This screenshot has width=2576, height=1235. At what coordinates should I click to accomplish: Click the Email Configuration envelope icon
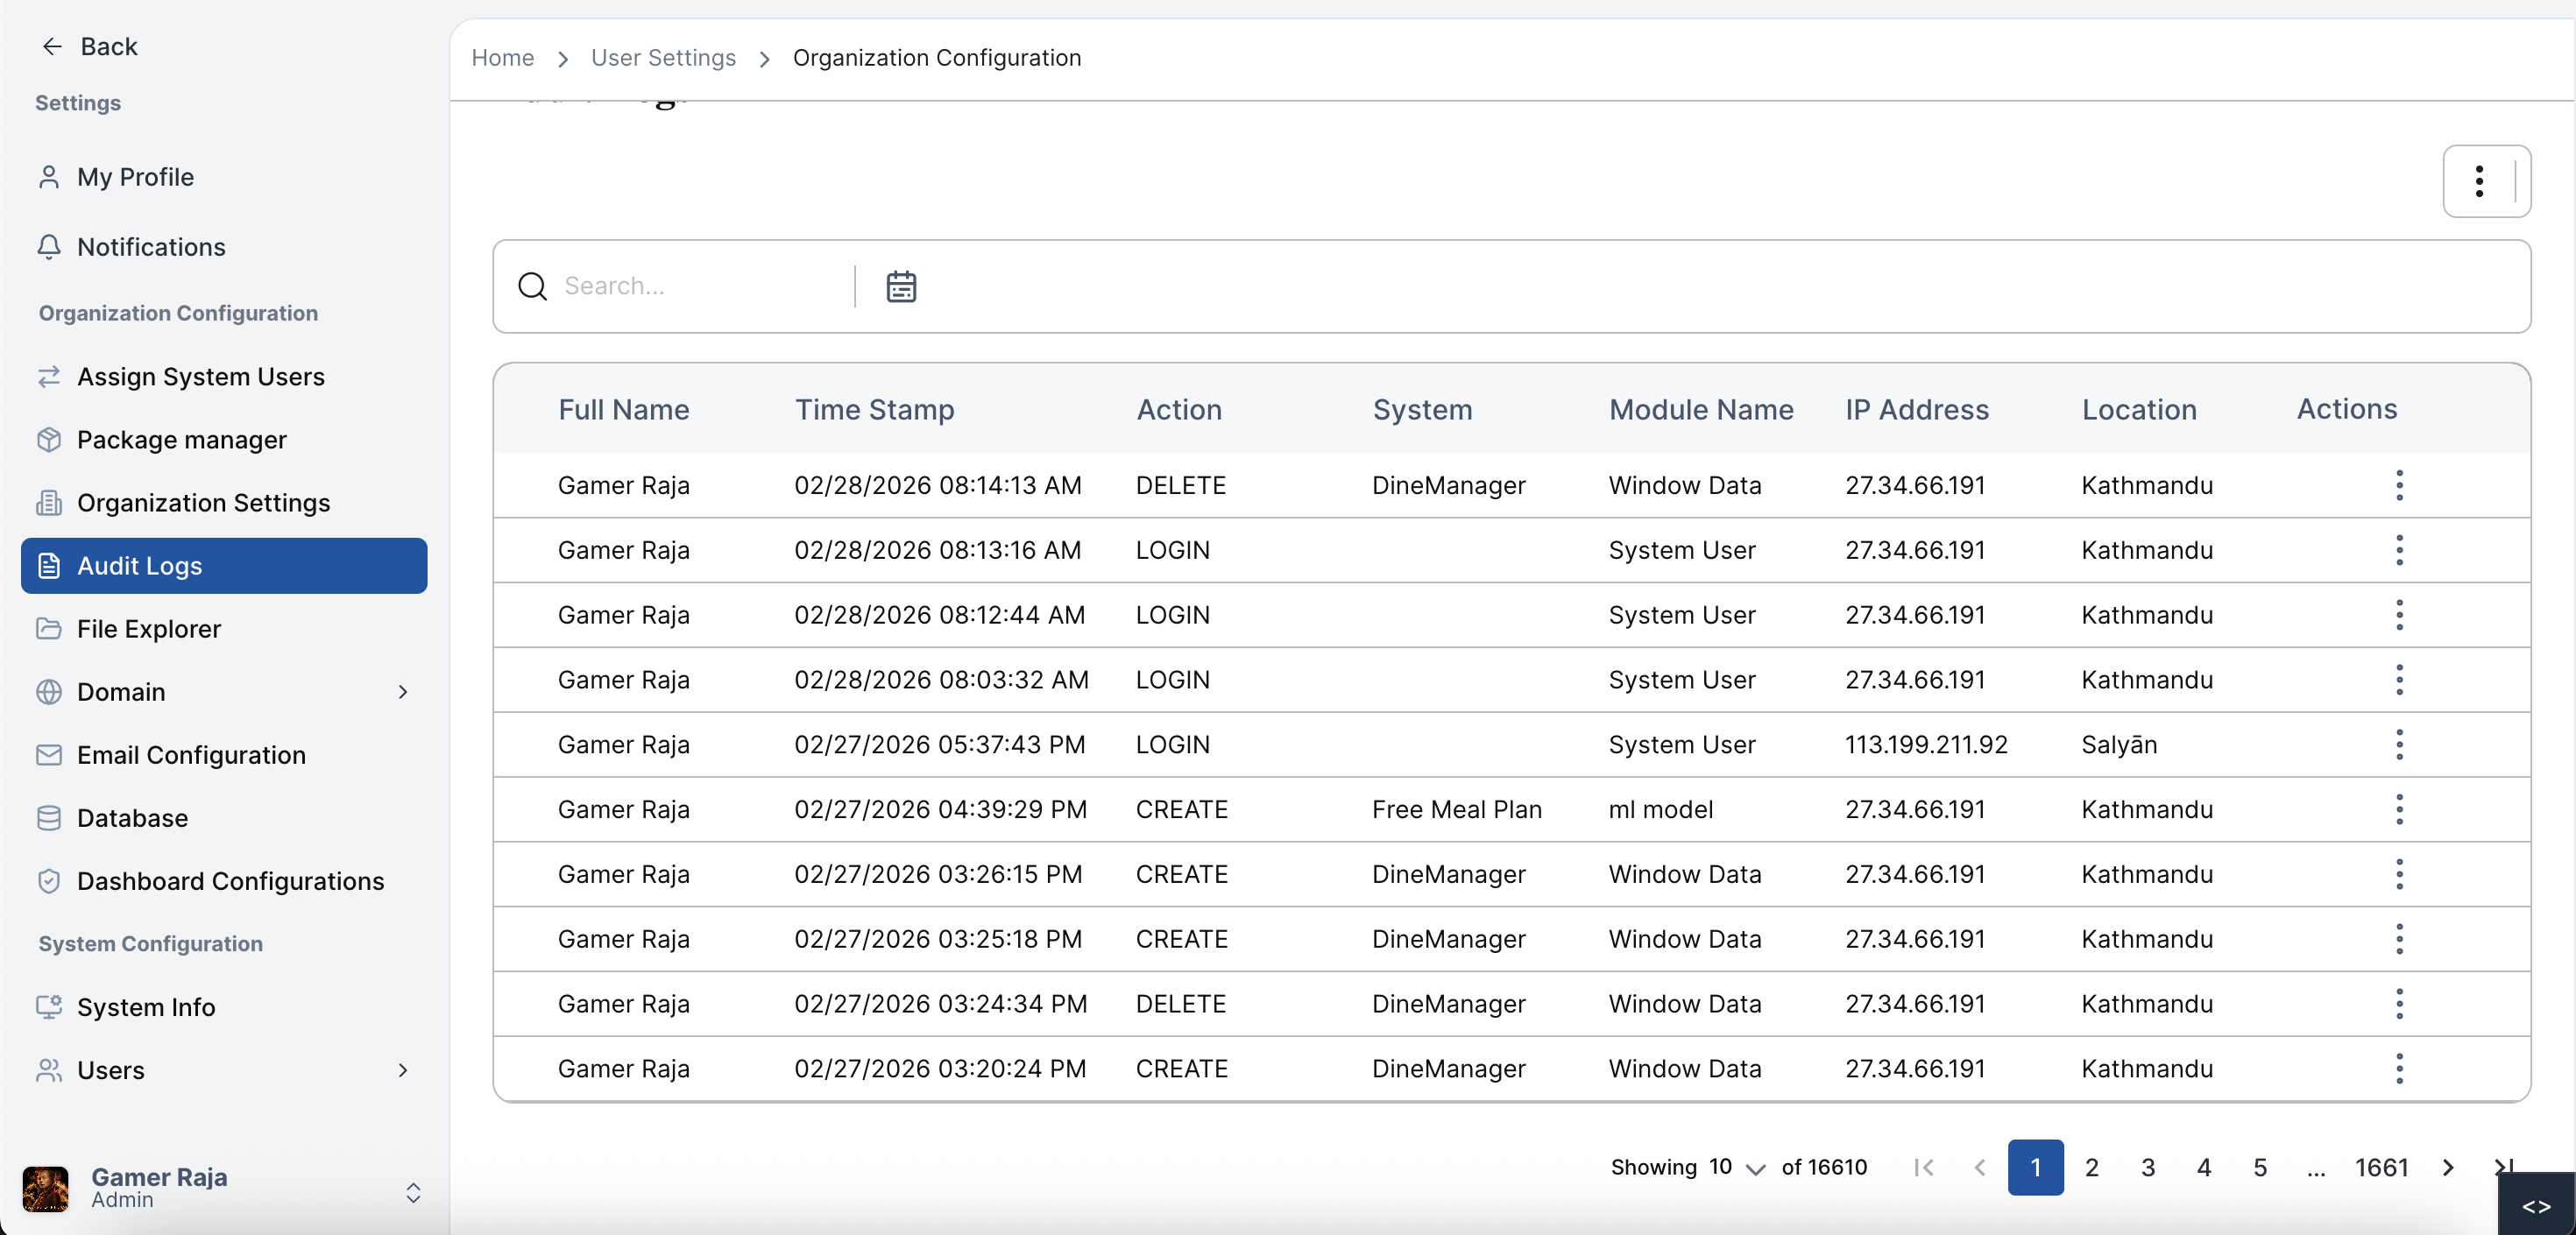[x=50, y=755]
